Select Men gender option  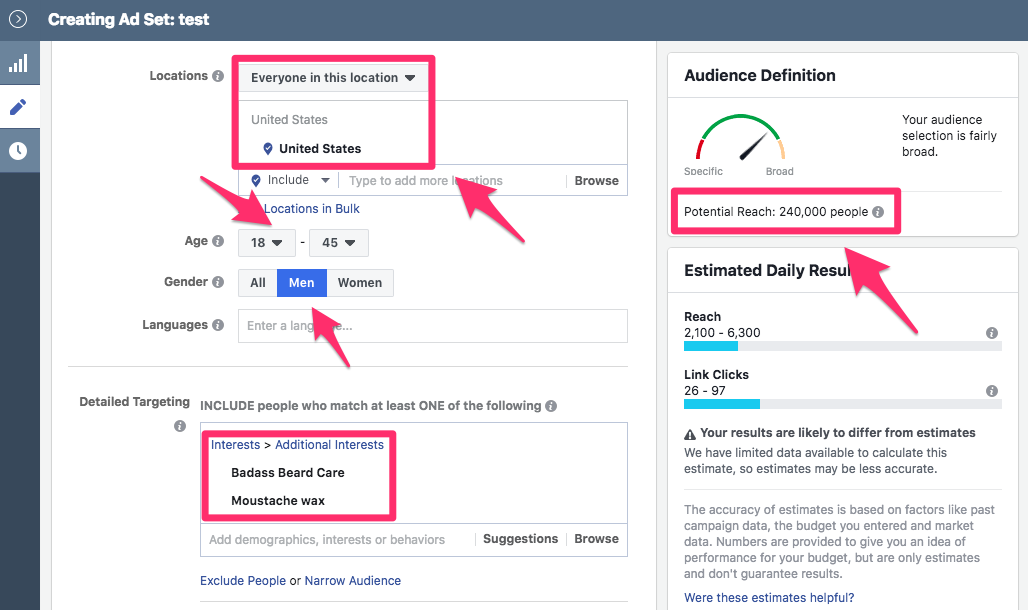(x=302, y=283)
